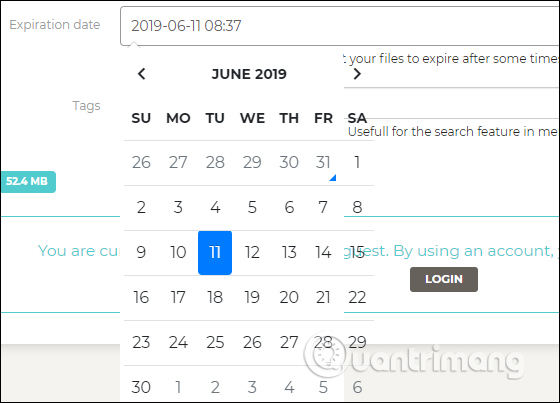Choose July 1 in last row
The height and width of the screenshot is (403, 560).
click(x=178, y=387)
